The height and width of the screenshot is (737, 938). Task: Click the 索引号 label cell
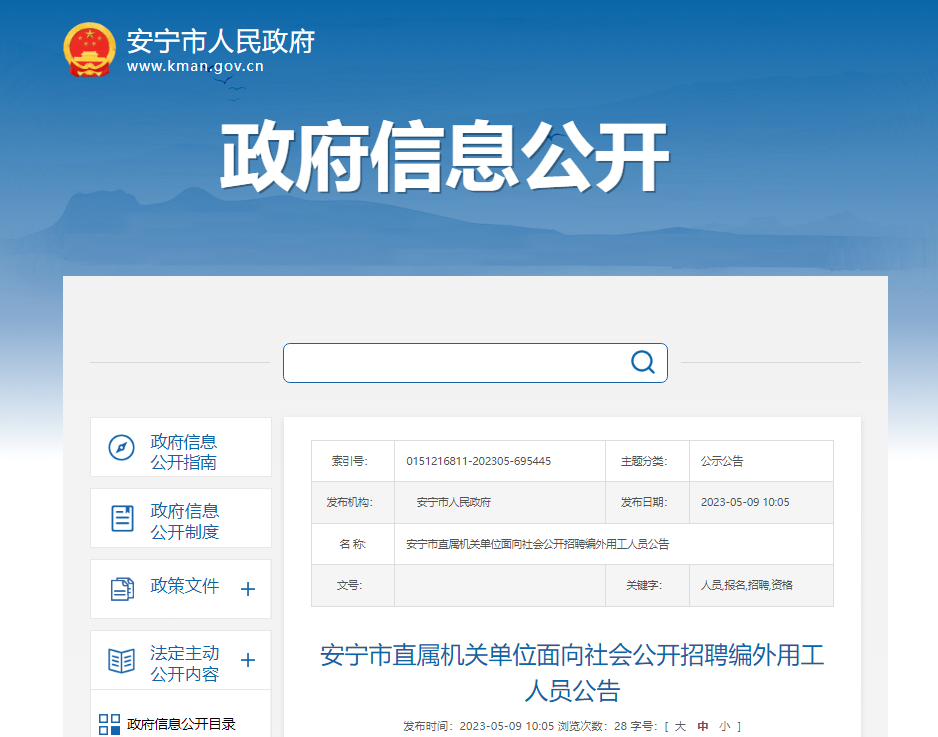pyautogui.click(x=353, y=461)
